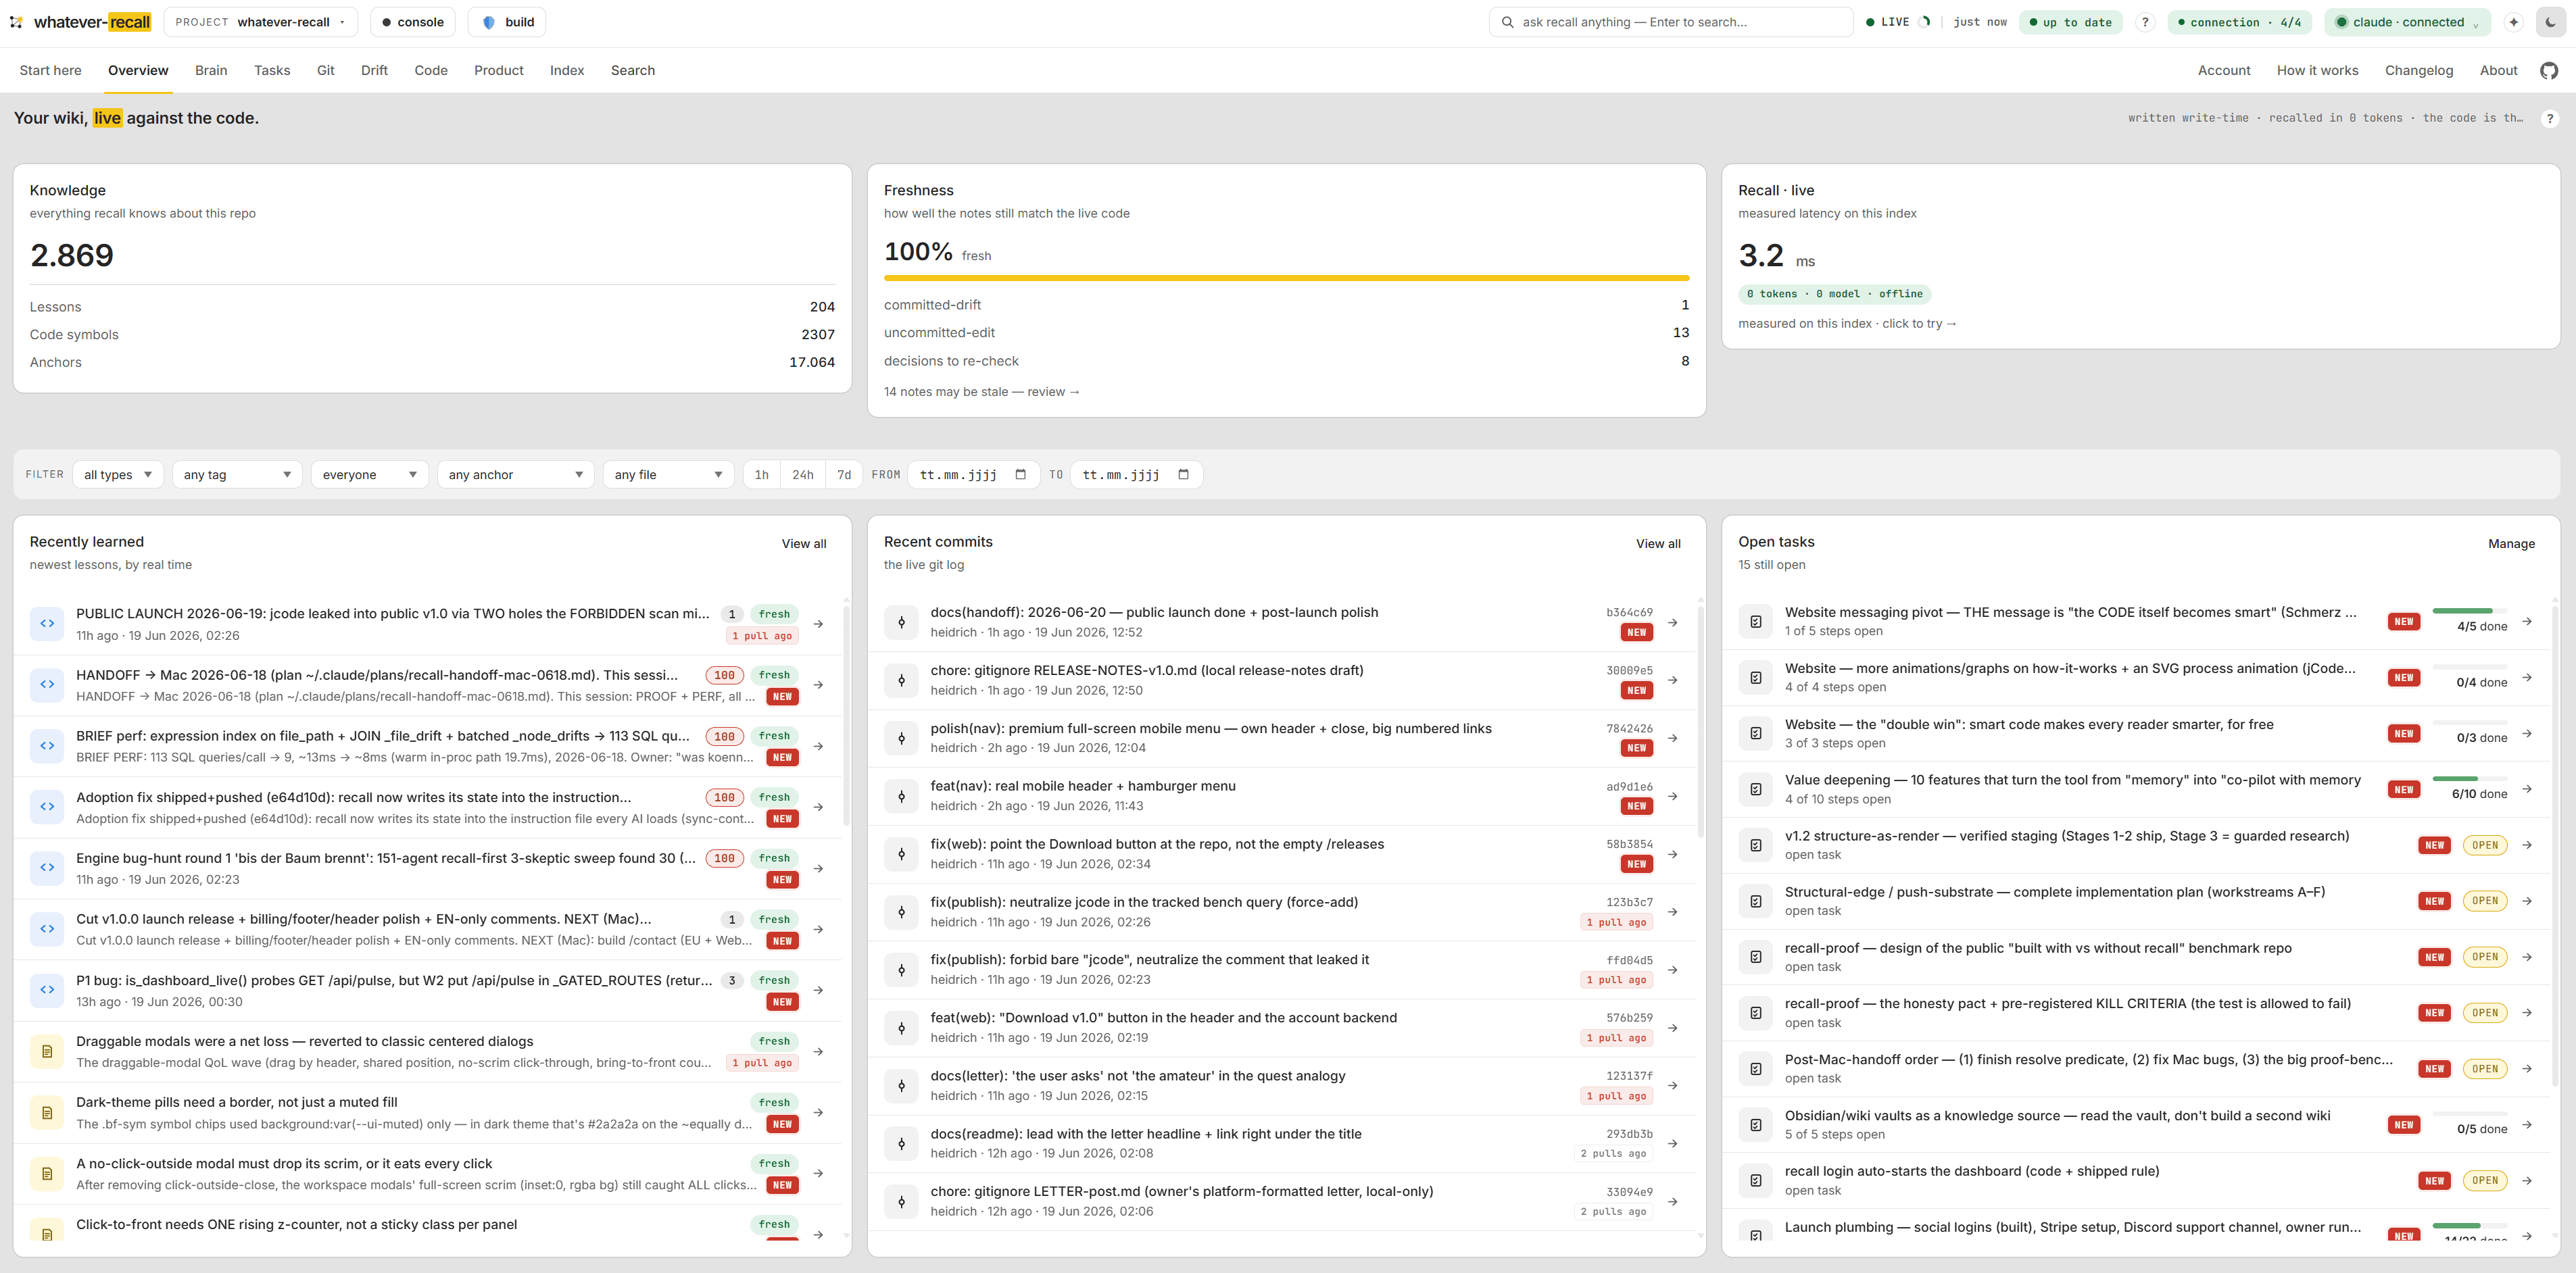Screen dimensions: 2576x1273
Task: Click the 6/10 done progress bar
Action: click(2469, 778)
